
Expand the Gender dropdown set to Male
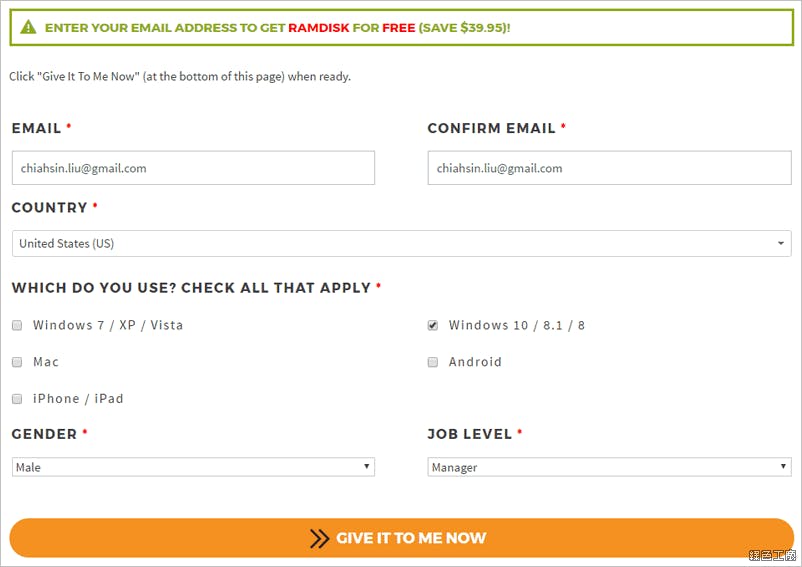click(193, 467)
